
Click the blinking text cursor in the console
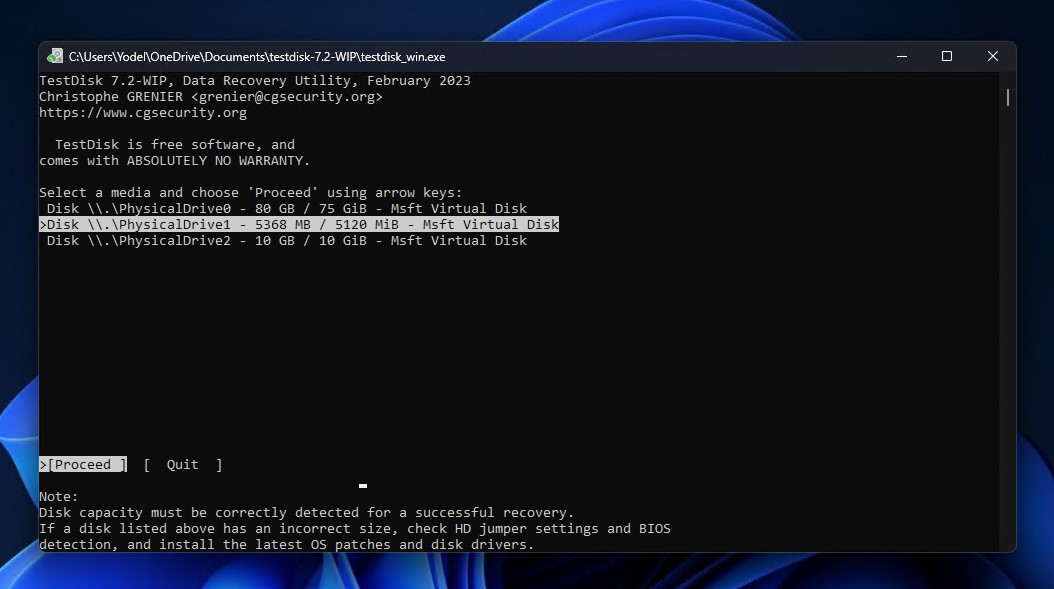(362, 486)
